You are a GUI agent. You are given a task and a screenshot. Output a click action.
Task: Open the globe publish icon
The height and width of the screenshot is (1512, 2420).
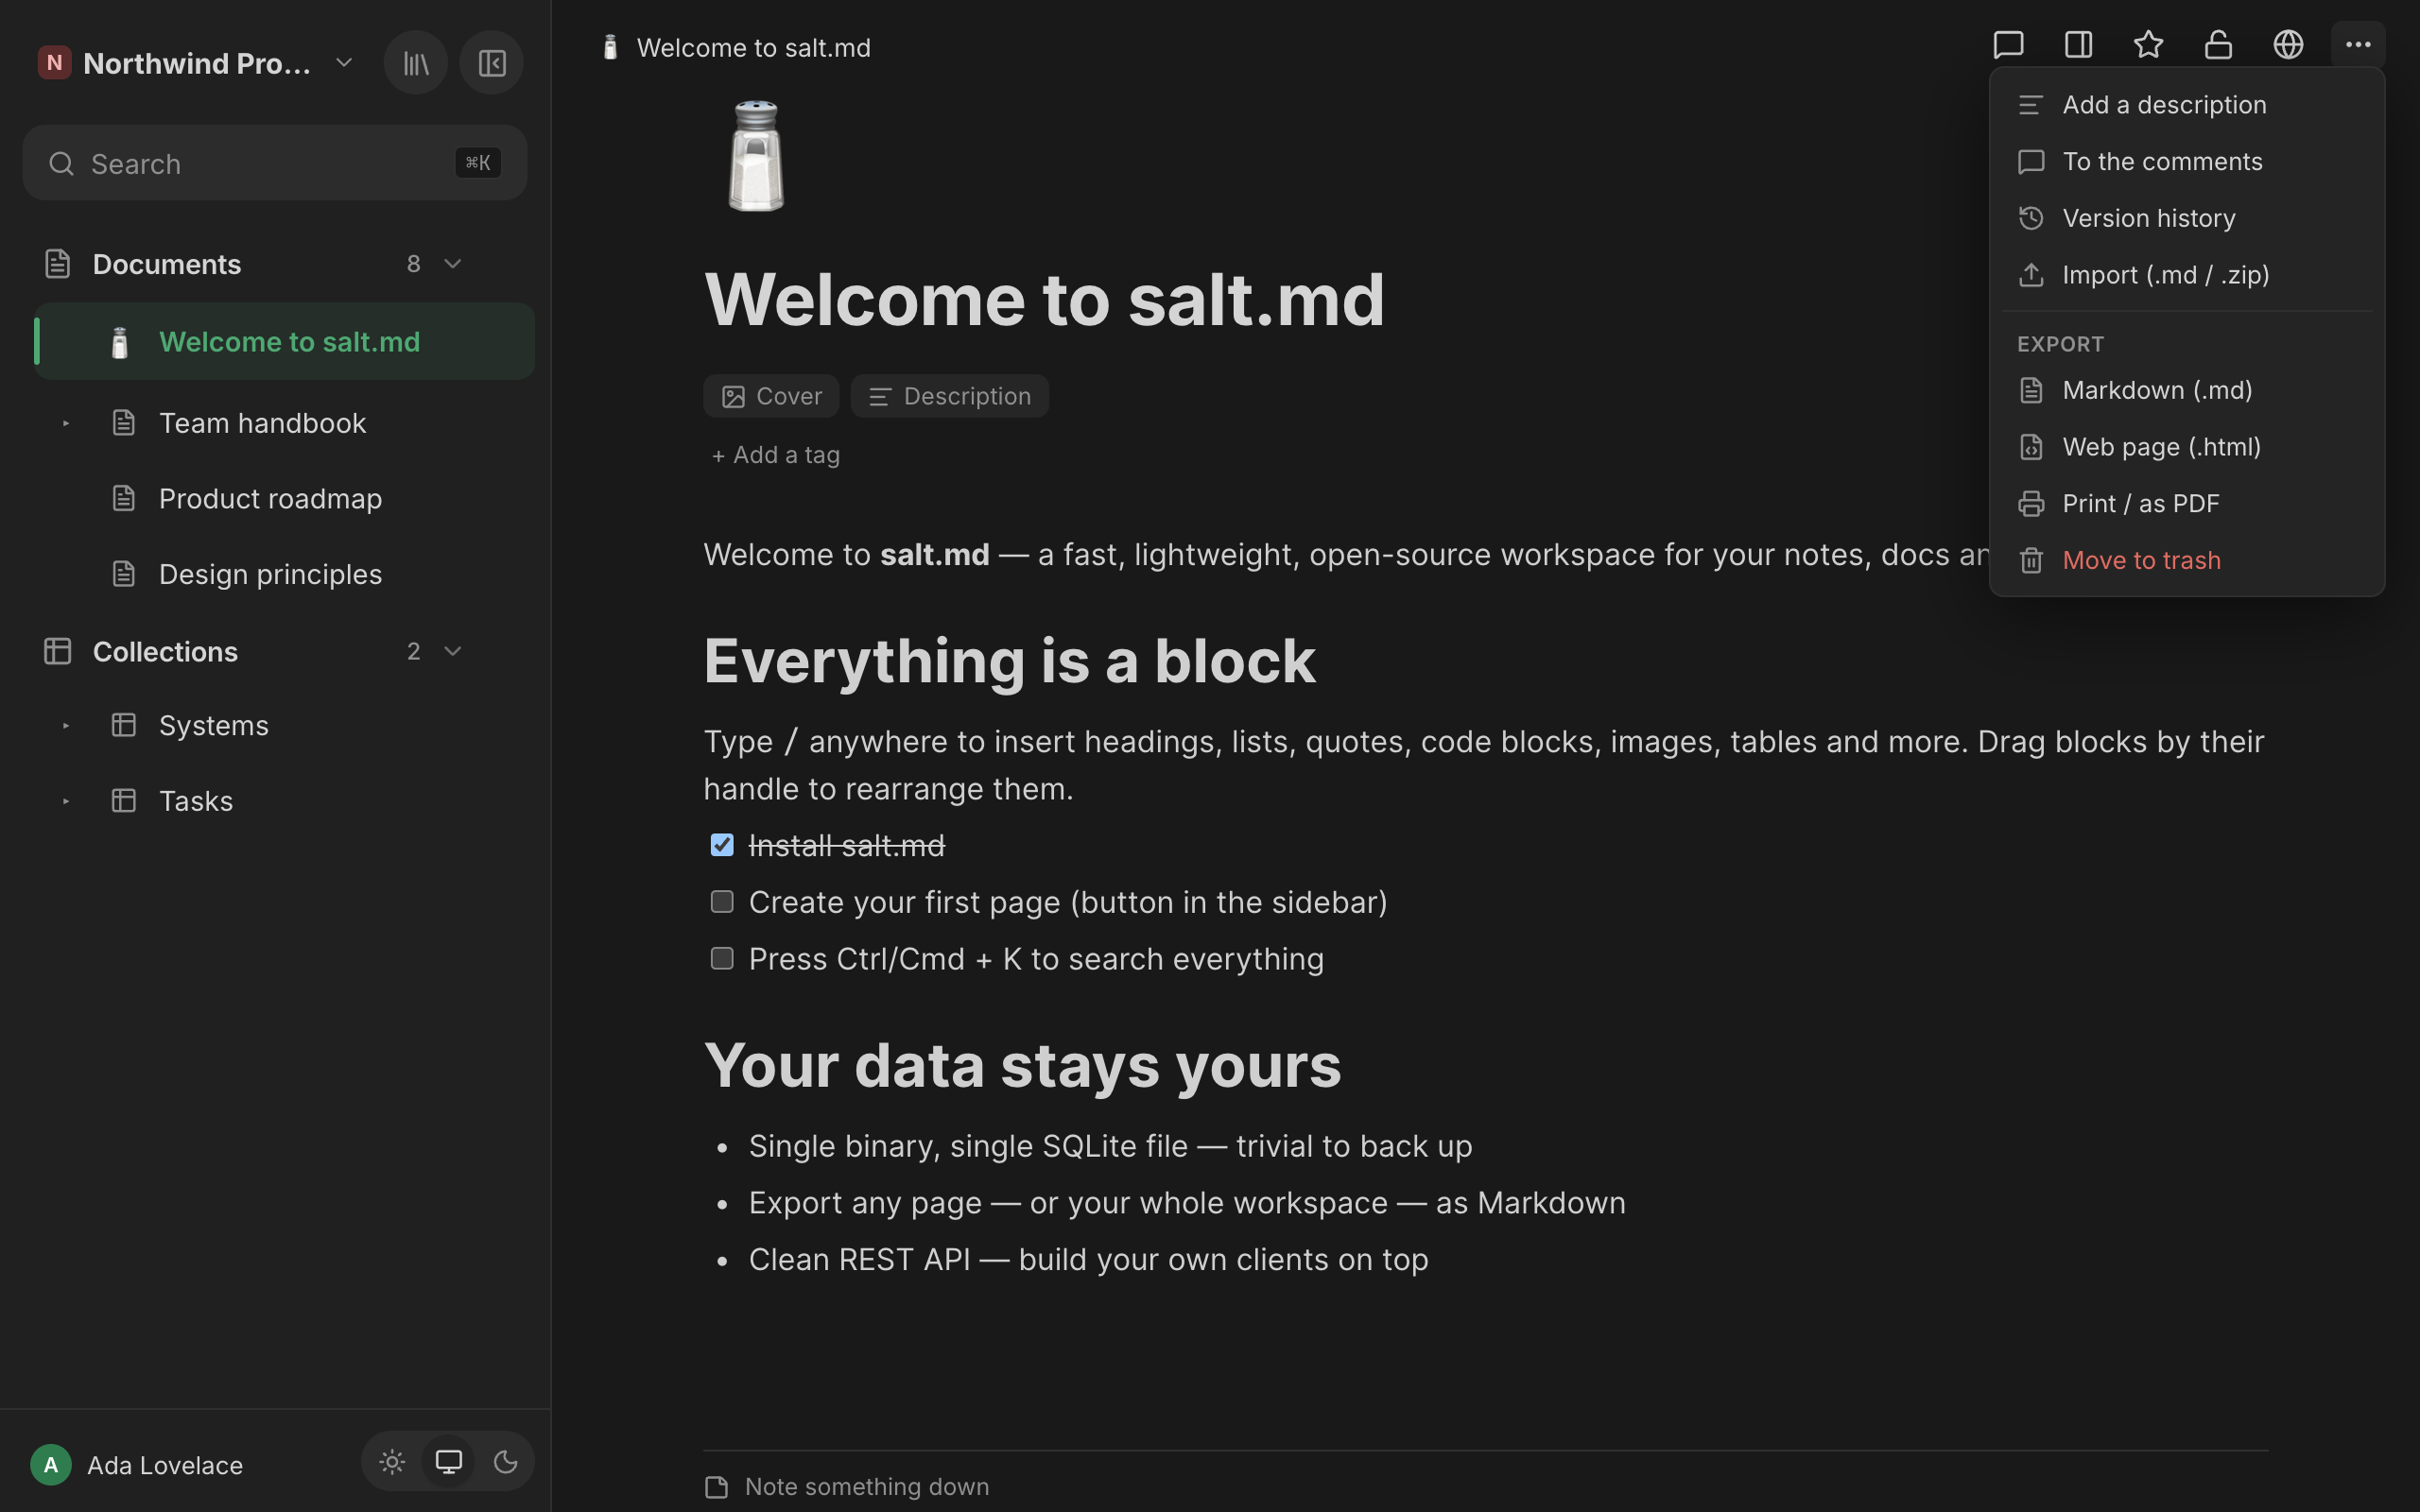pyautogui.click(x=2288, y=45)
